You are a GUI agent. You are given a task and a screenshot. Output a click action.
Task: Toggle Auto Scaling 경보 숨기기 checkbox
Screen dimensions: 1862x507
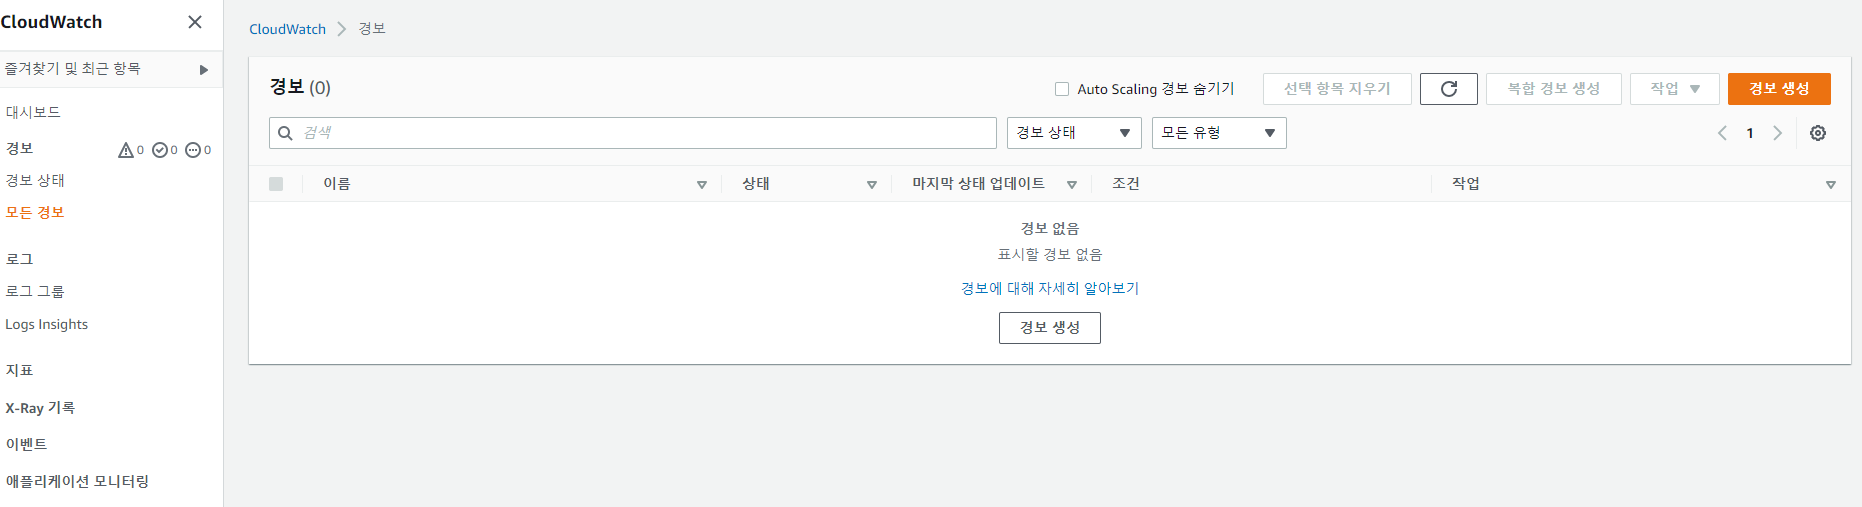coord(1062,89)
